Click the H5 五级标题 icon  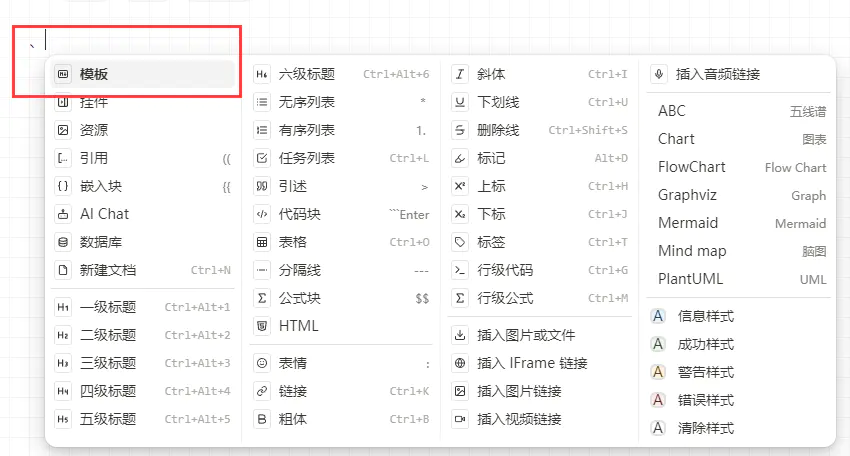coord(63,419)
